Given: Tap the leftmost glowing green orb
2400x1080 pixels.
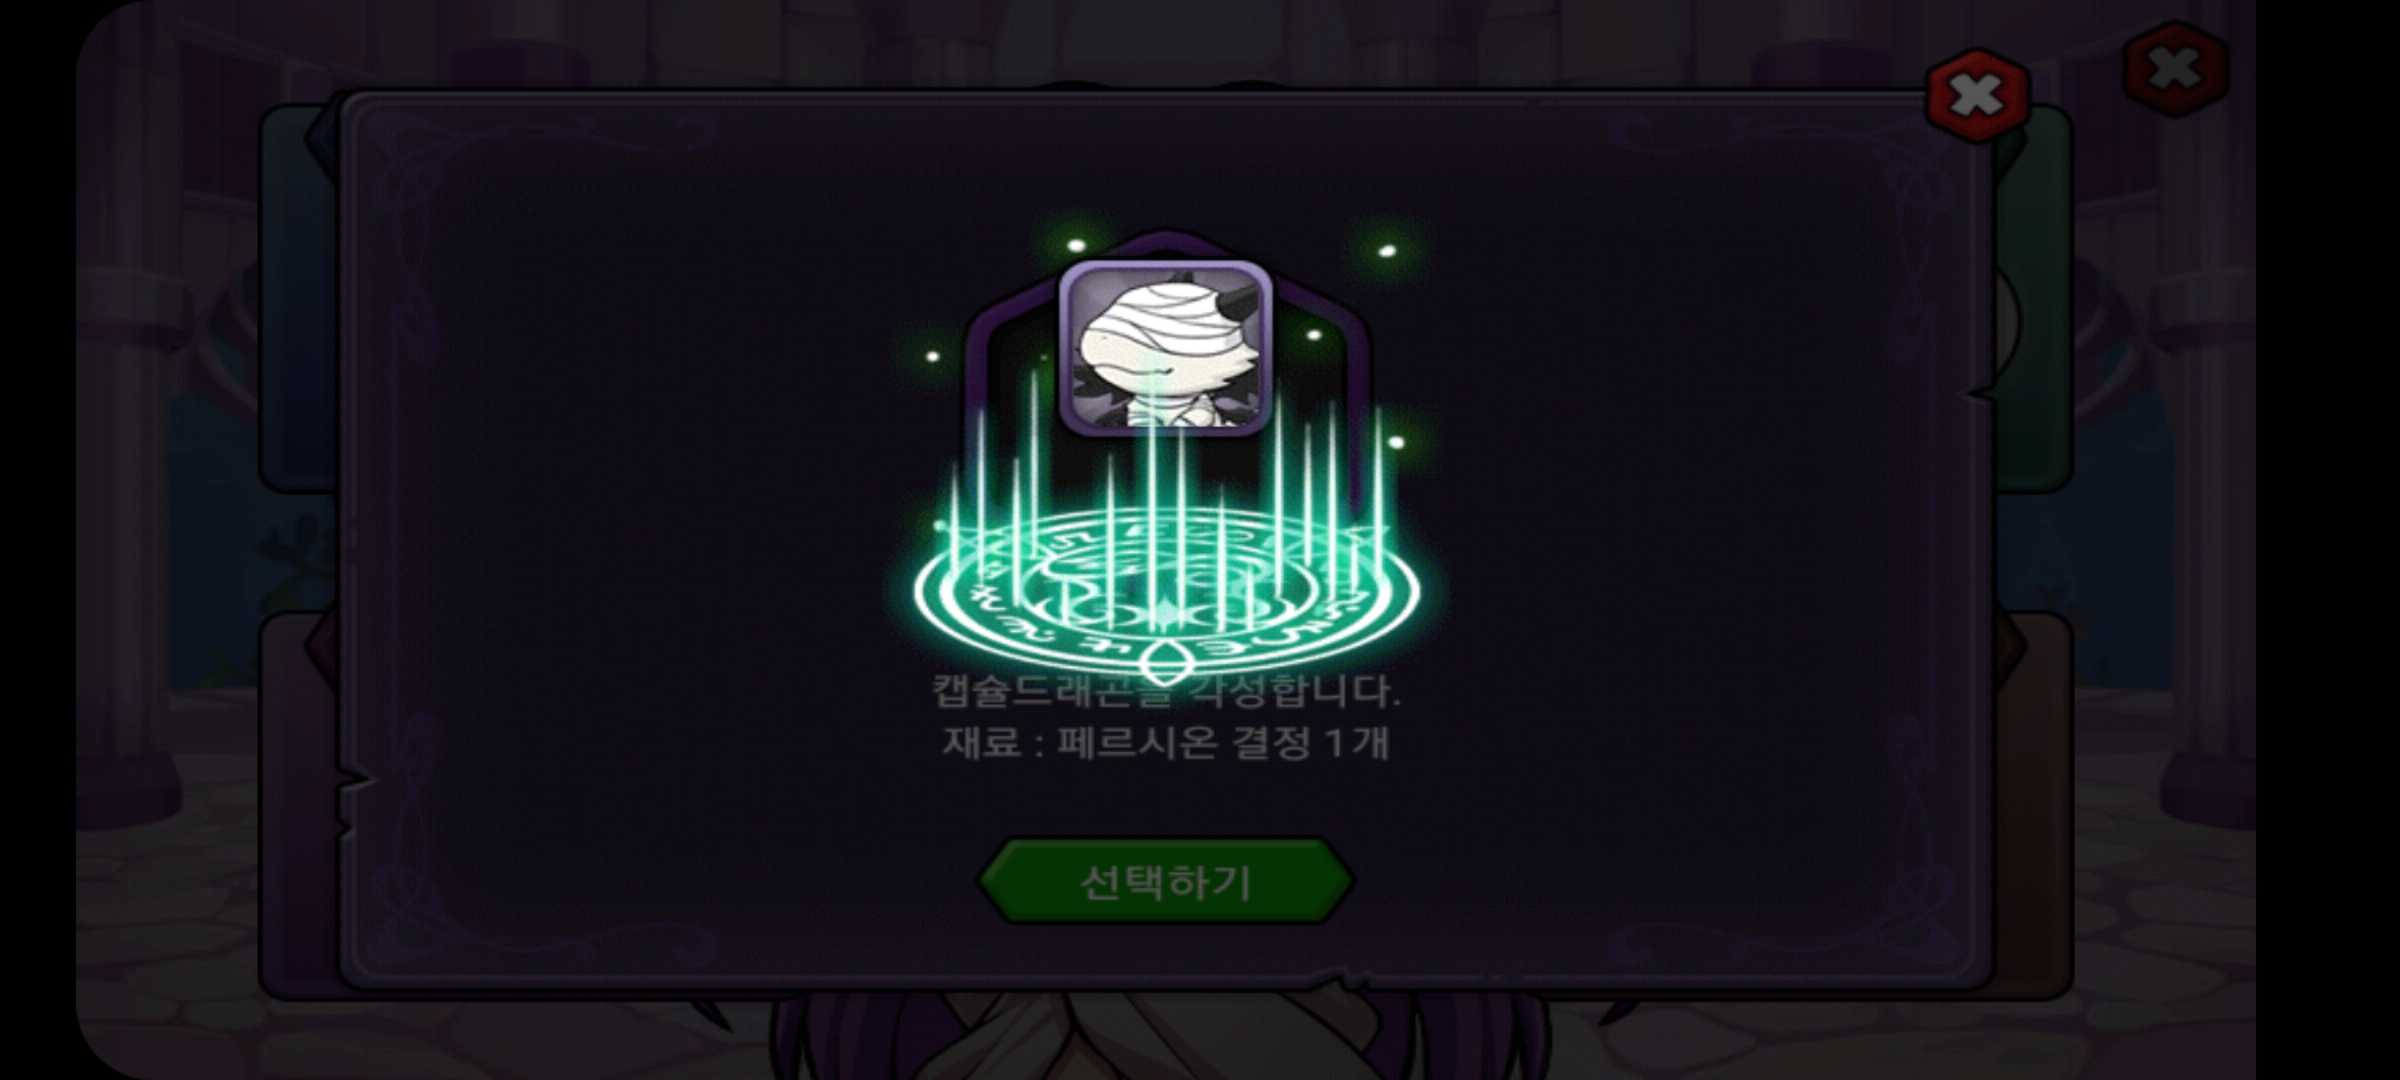Looking at the screenshot, I should pos(932,356).
